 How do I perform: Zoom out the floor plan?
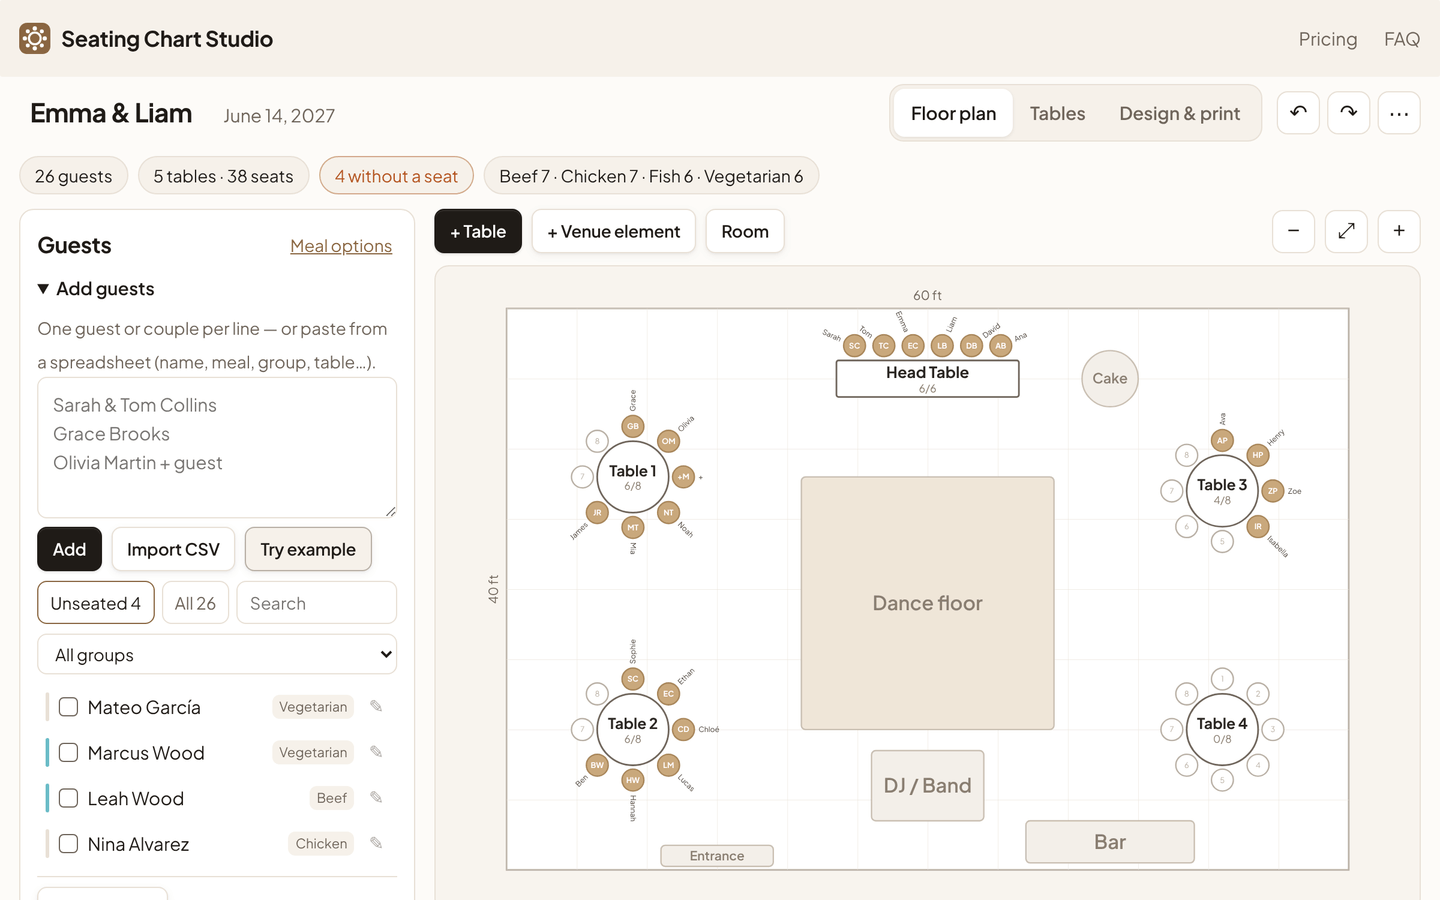pos(1293,231)
